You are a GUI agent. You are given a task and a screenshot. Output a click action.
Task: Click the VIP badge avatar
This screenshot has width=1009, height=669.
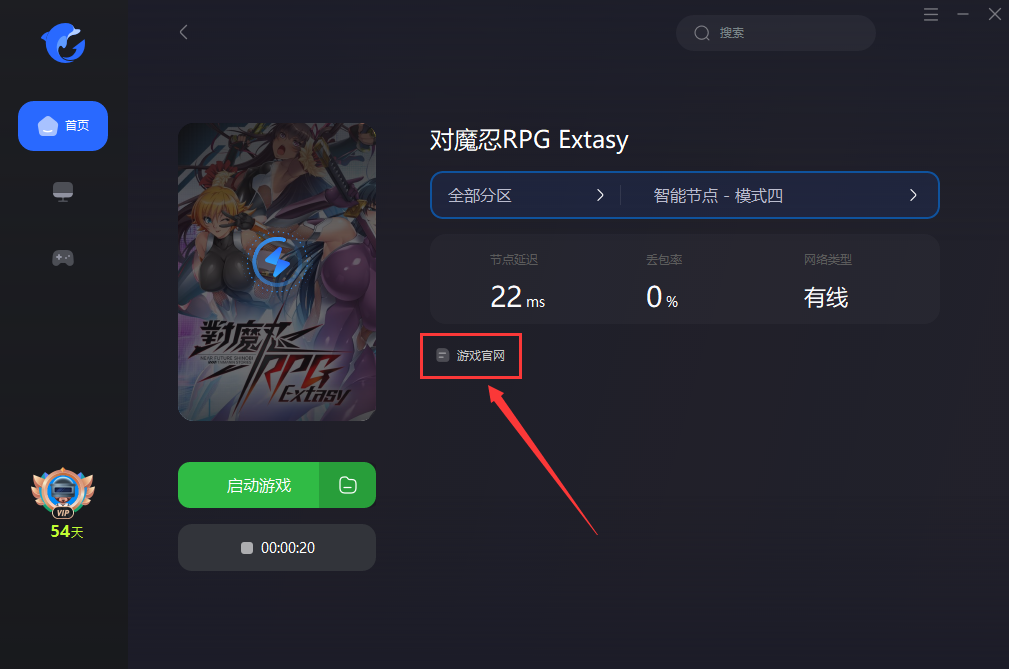(x=63, y=493)
